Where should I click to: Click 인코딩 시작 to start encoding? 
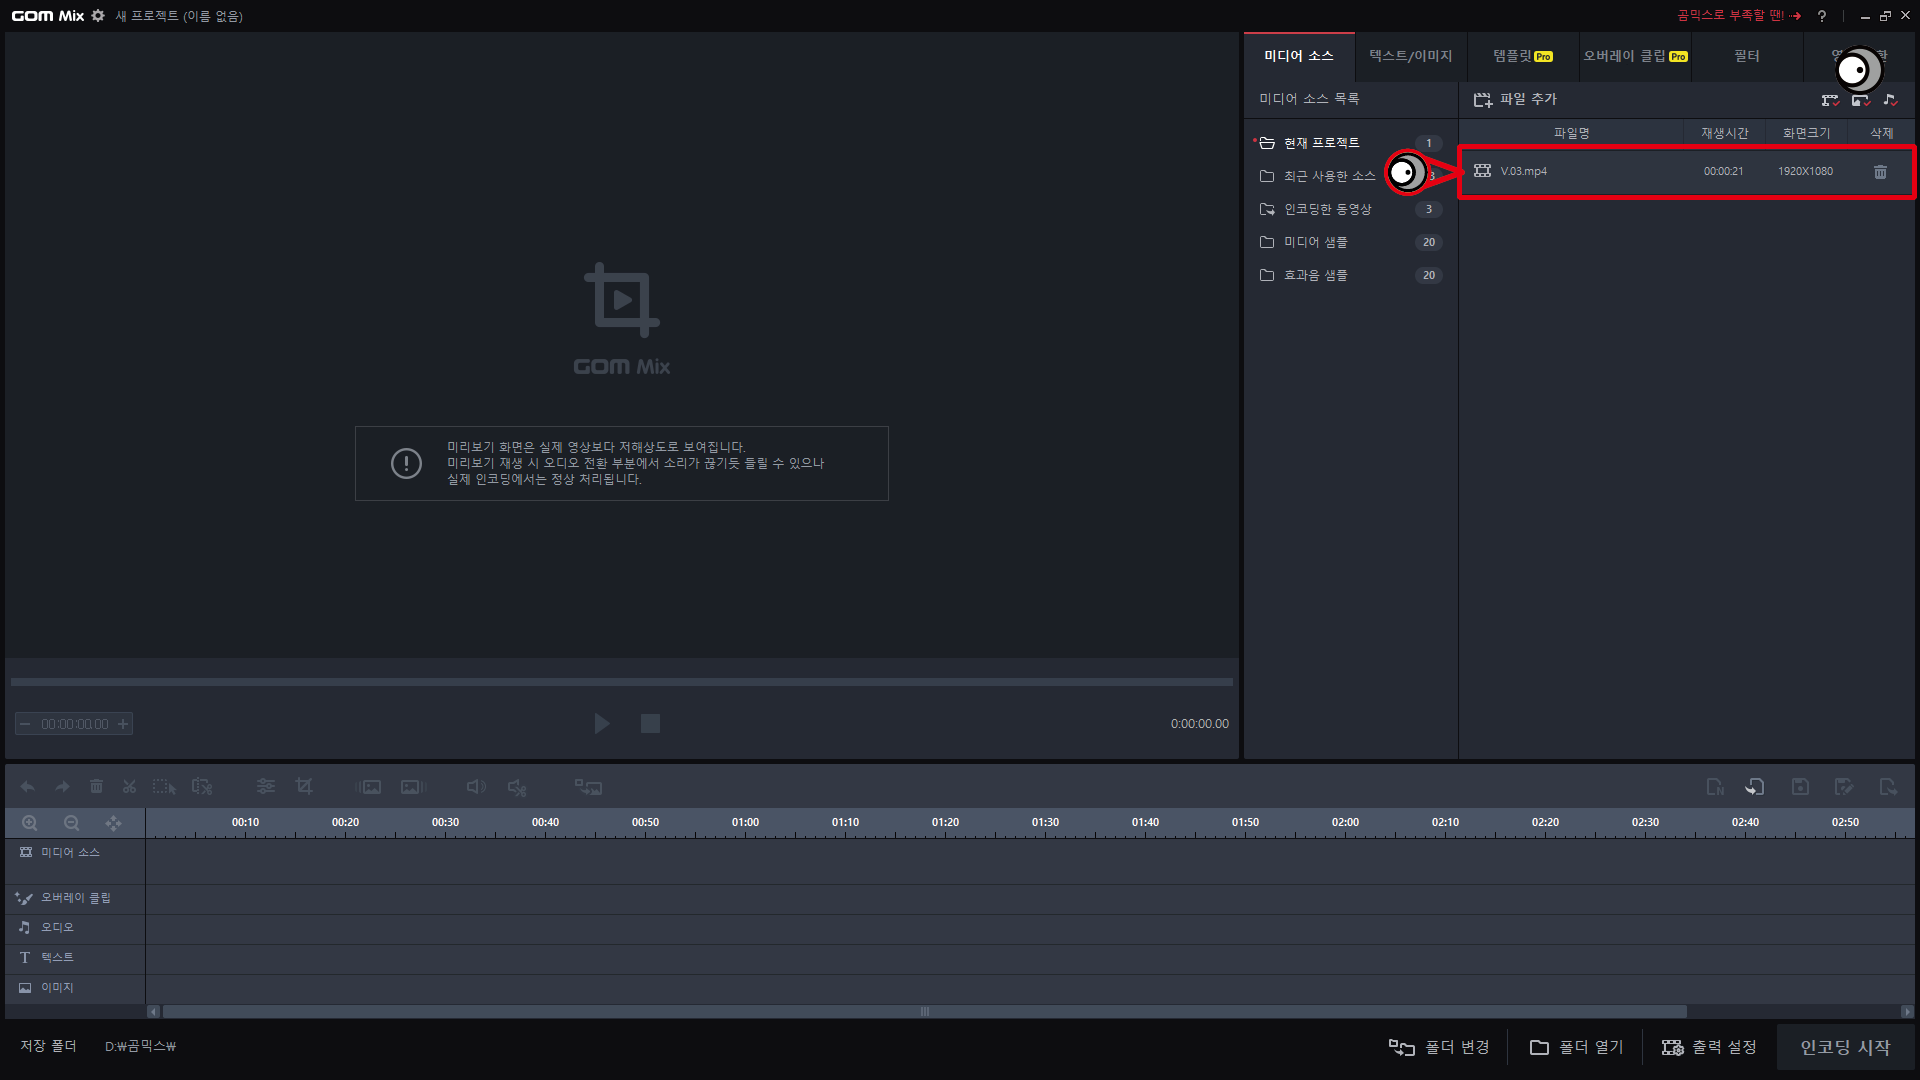click(x=1845, y=1047)
